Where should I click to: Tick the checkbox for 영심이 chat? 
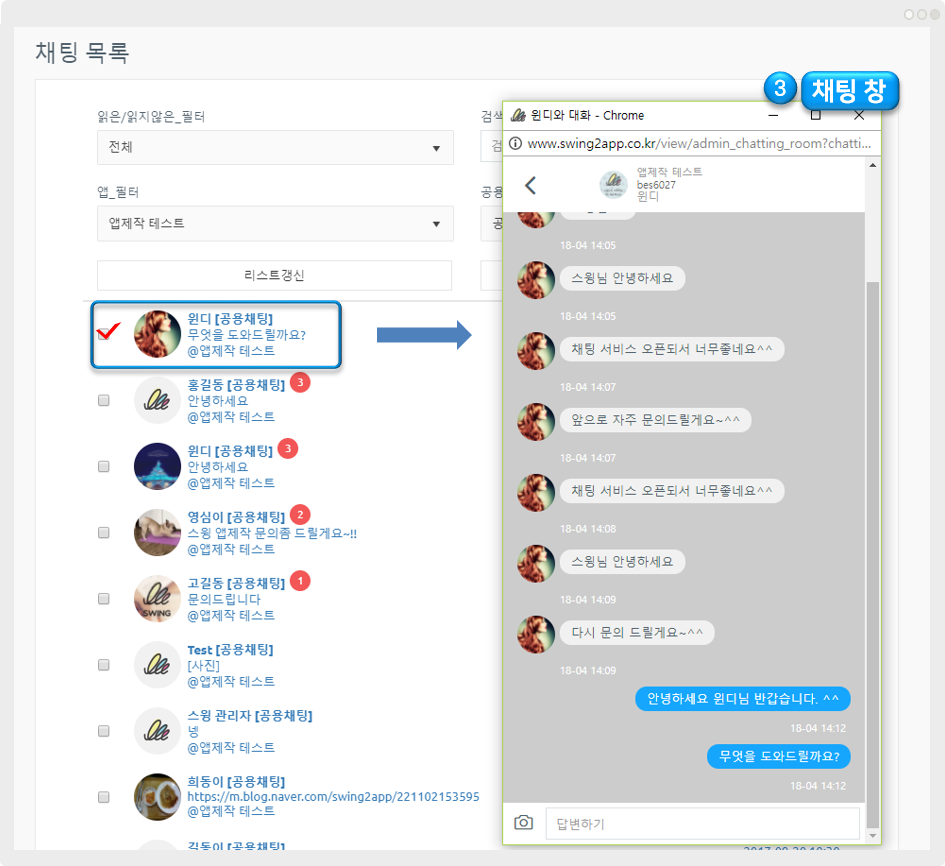(104, 533)
